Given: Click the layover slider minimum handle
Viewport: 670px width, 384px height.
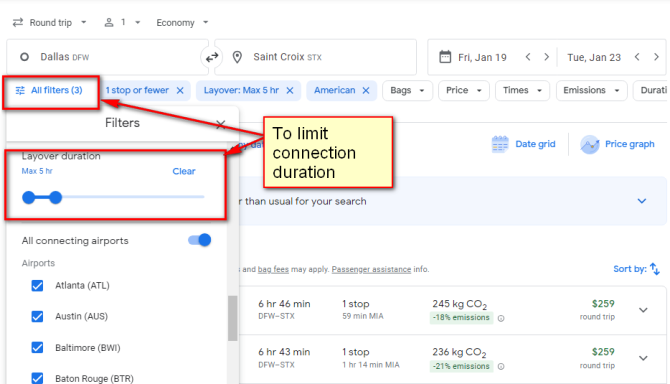Looking at the screenshot, I should coord(29,197).
